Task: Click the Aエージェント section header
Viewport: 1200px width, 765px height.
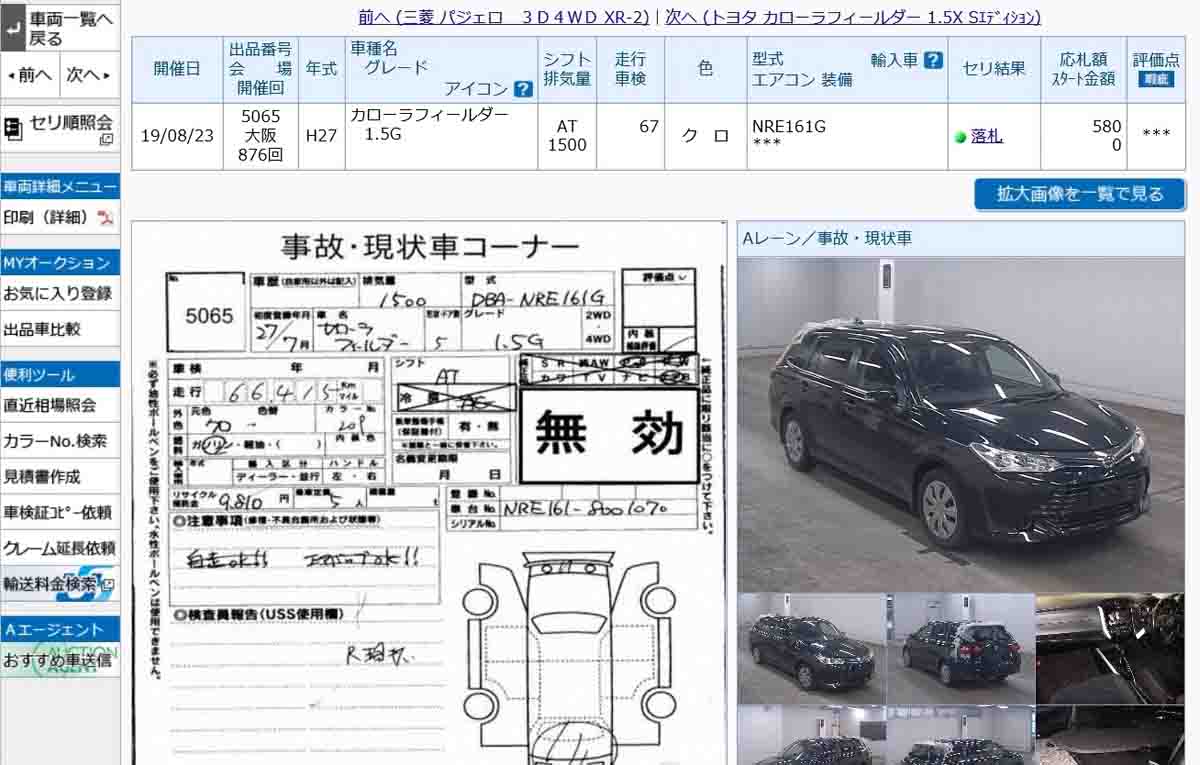Action: pos(60,629)
